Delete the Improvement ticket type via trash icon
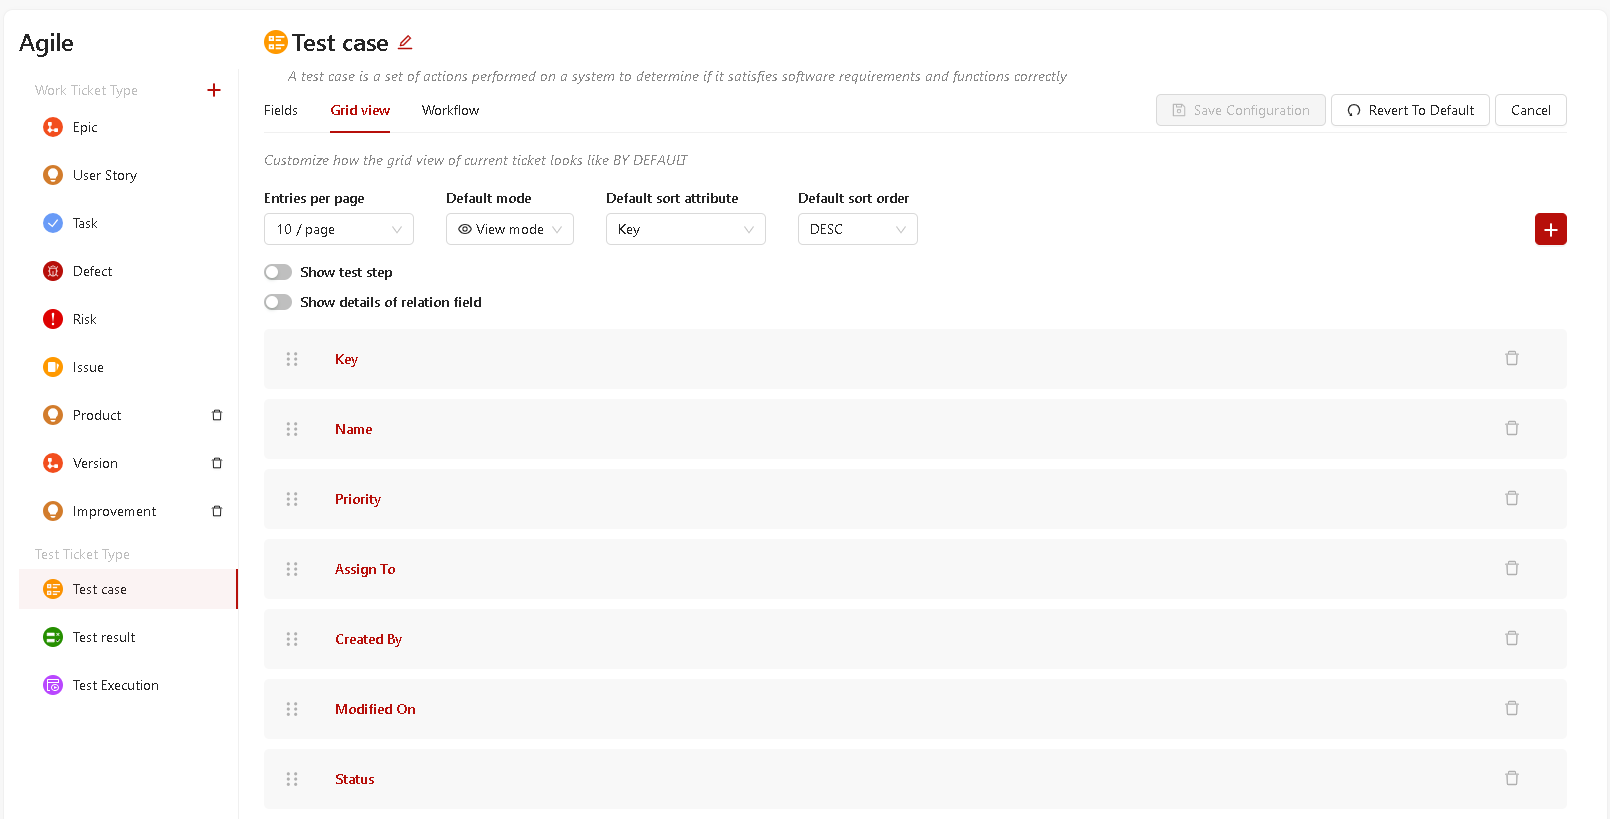 (x=217, y=511)
